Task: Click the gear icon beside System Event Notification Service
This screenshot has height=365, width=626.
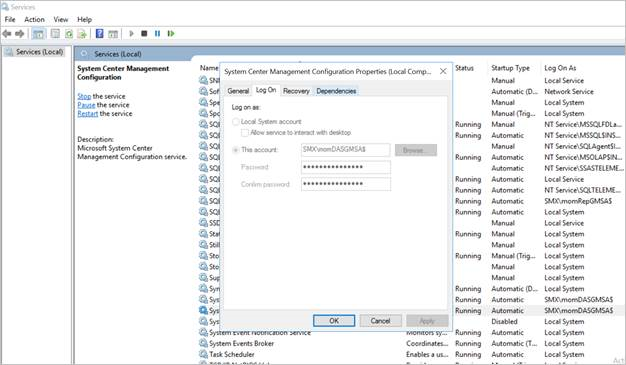Action: [203, 332]
